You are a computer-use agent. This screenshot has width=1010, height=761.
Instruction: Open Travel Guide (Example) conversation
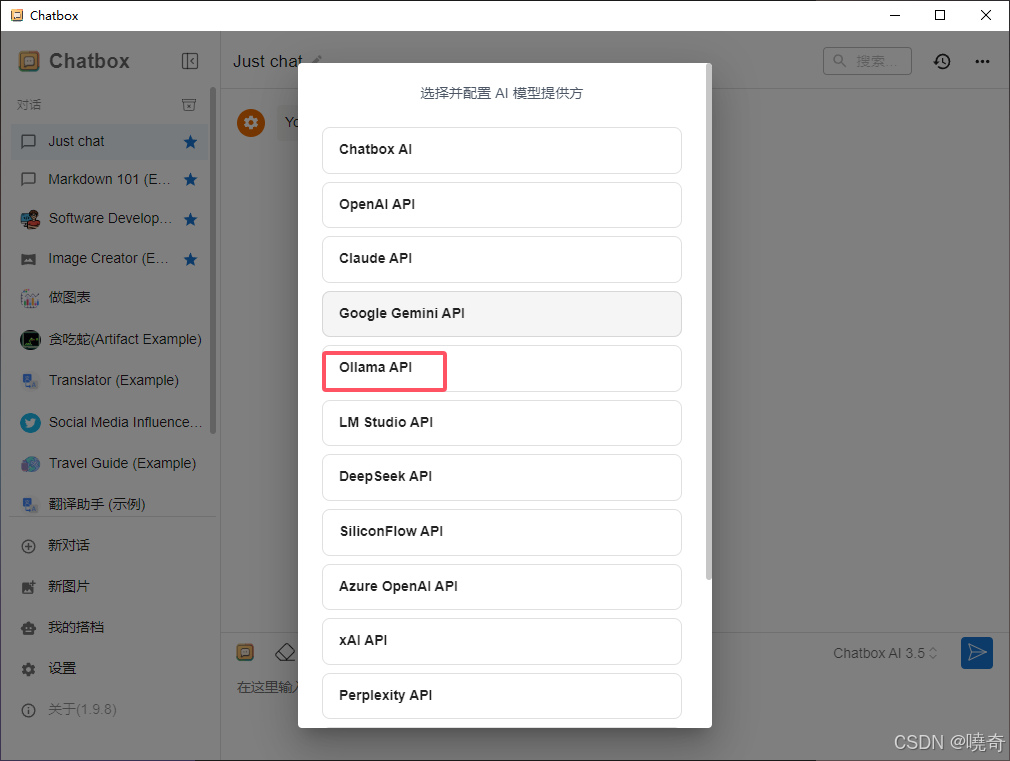click(x=109, y=464)
